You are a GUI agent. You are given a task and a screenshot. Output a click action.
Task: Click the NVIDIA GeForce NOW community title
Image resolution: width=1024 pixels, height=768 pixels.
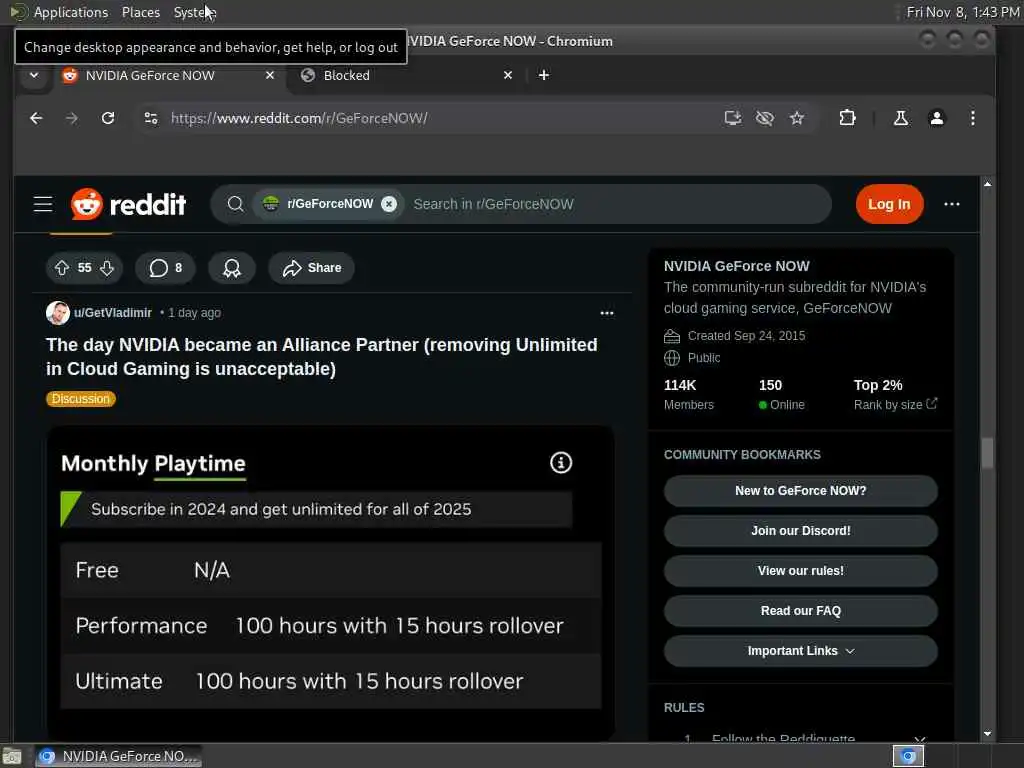pyautogui.click(x=737, y=266)
